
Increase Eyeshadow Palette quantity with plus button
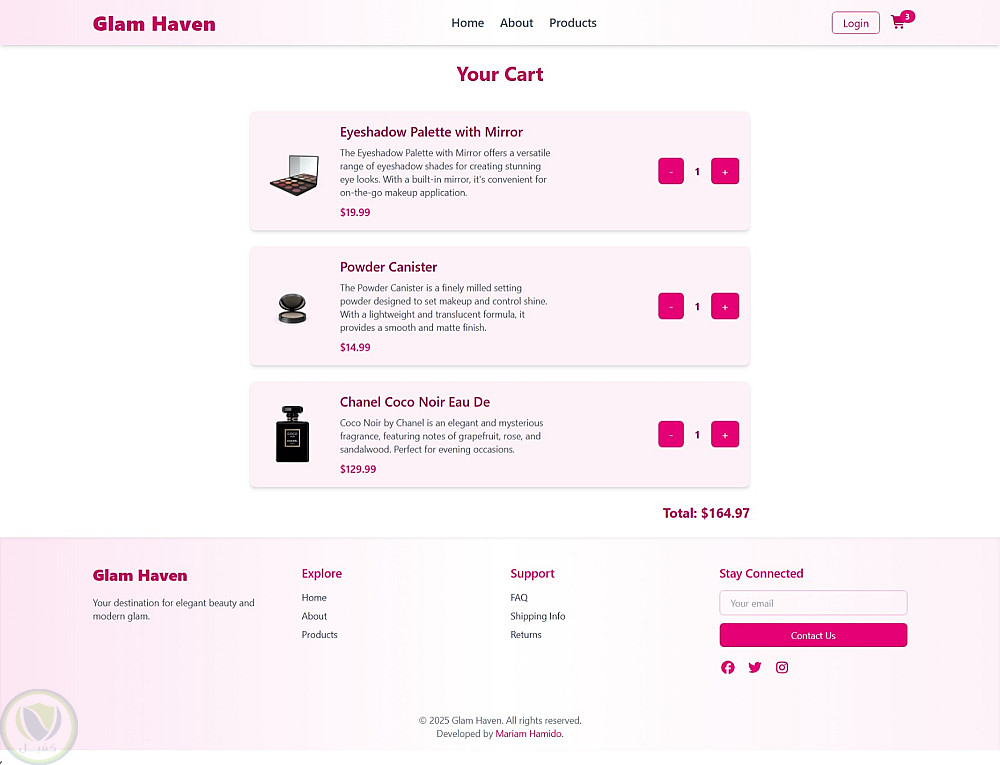(x=725, y=171)
